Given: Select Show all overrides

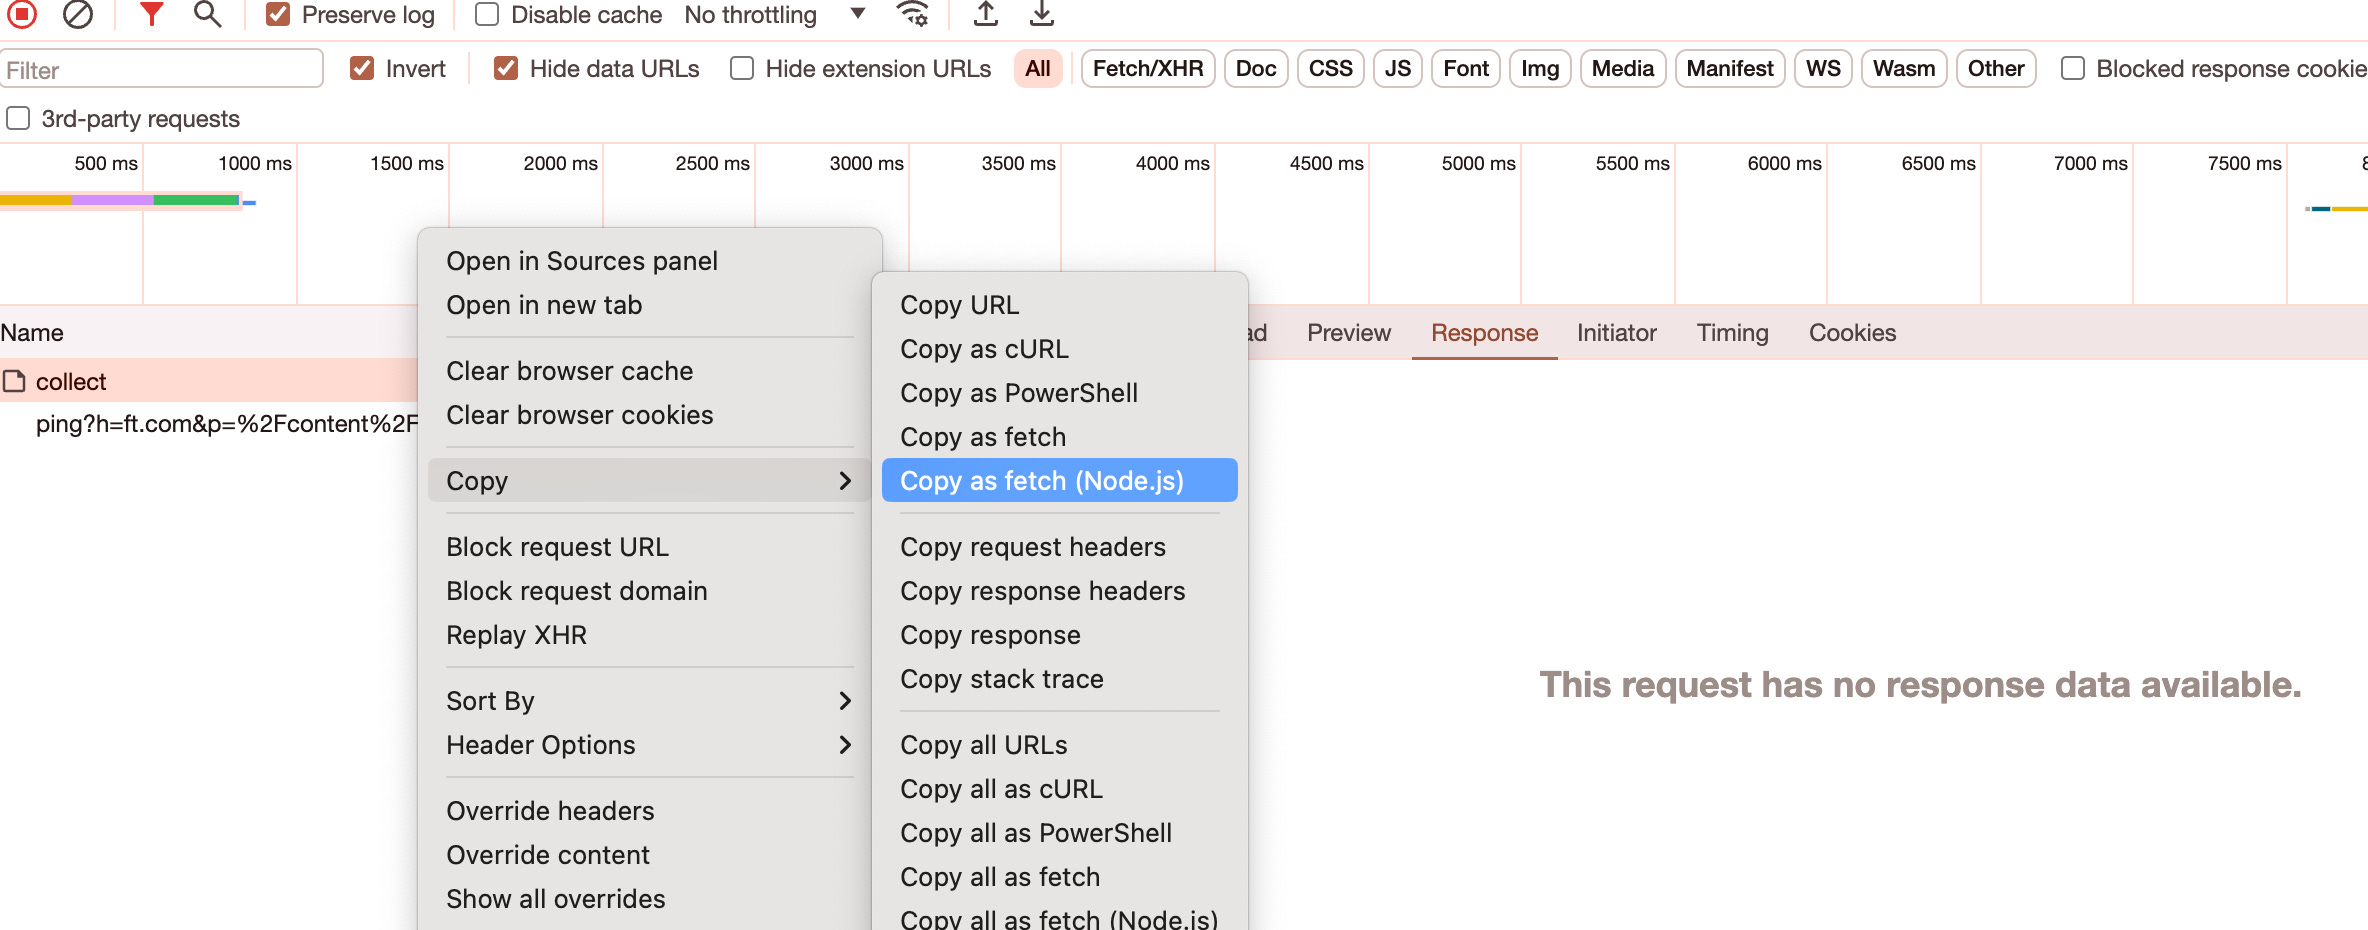Looking at the screenshot, I should (649, 899).
